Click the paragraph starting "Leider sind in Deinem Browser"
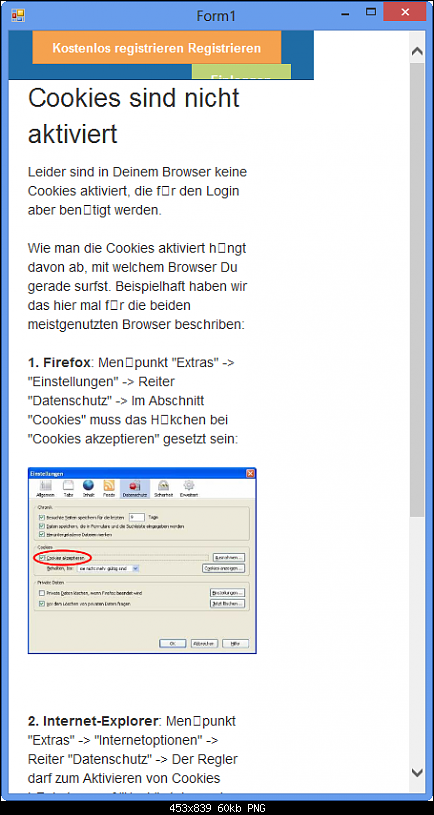Viewport: 434px width, 815px height. (x=137, y=191)
